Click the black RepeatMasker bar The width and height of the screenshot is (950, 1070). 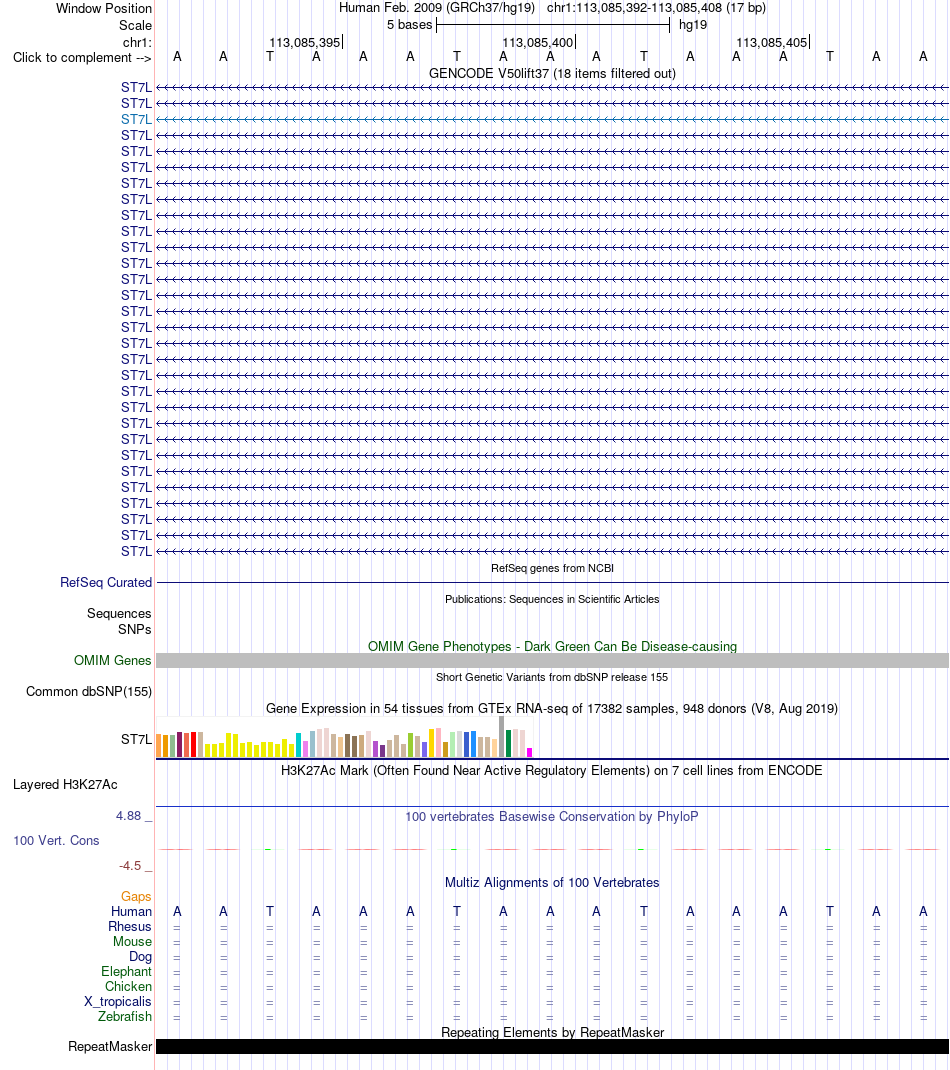pos(552,1047)
